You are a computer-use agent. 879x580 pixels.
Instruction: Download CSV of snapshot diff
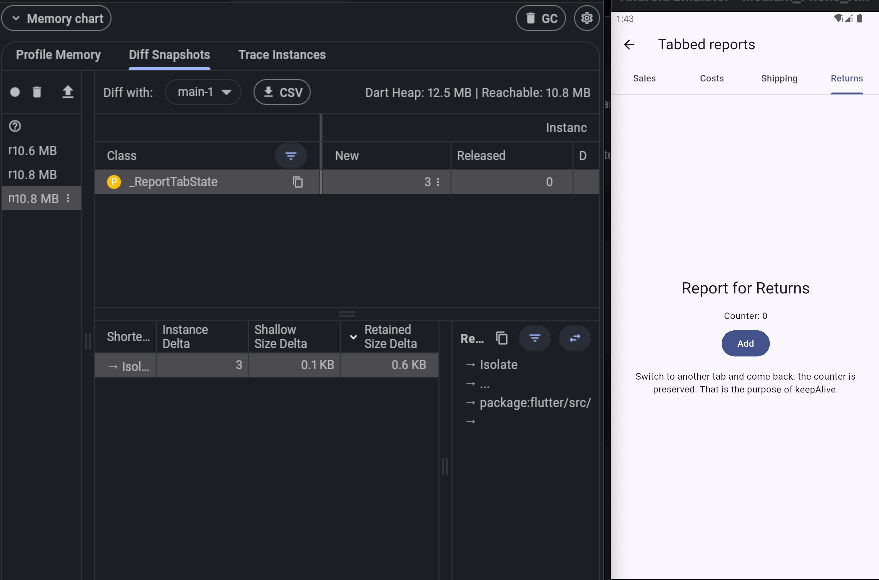click(283, 92)
